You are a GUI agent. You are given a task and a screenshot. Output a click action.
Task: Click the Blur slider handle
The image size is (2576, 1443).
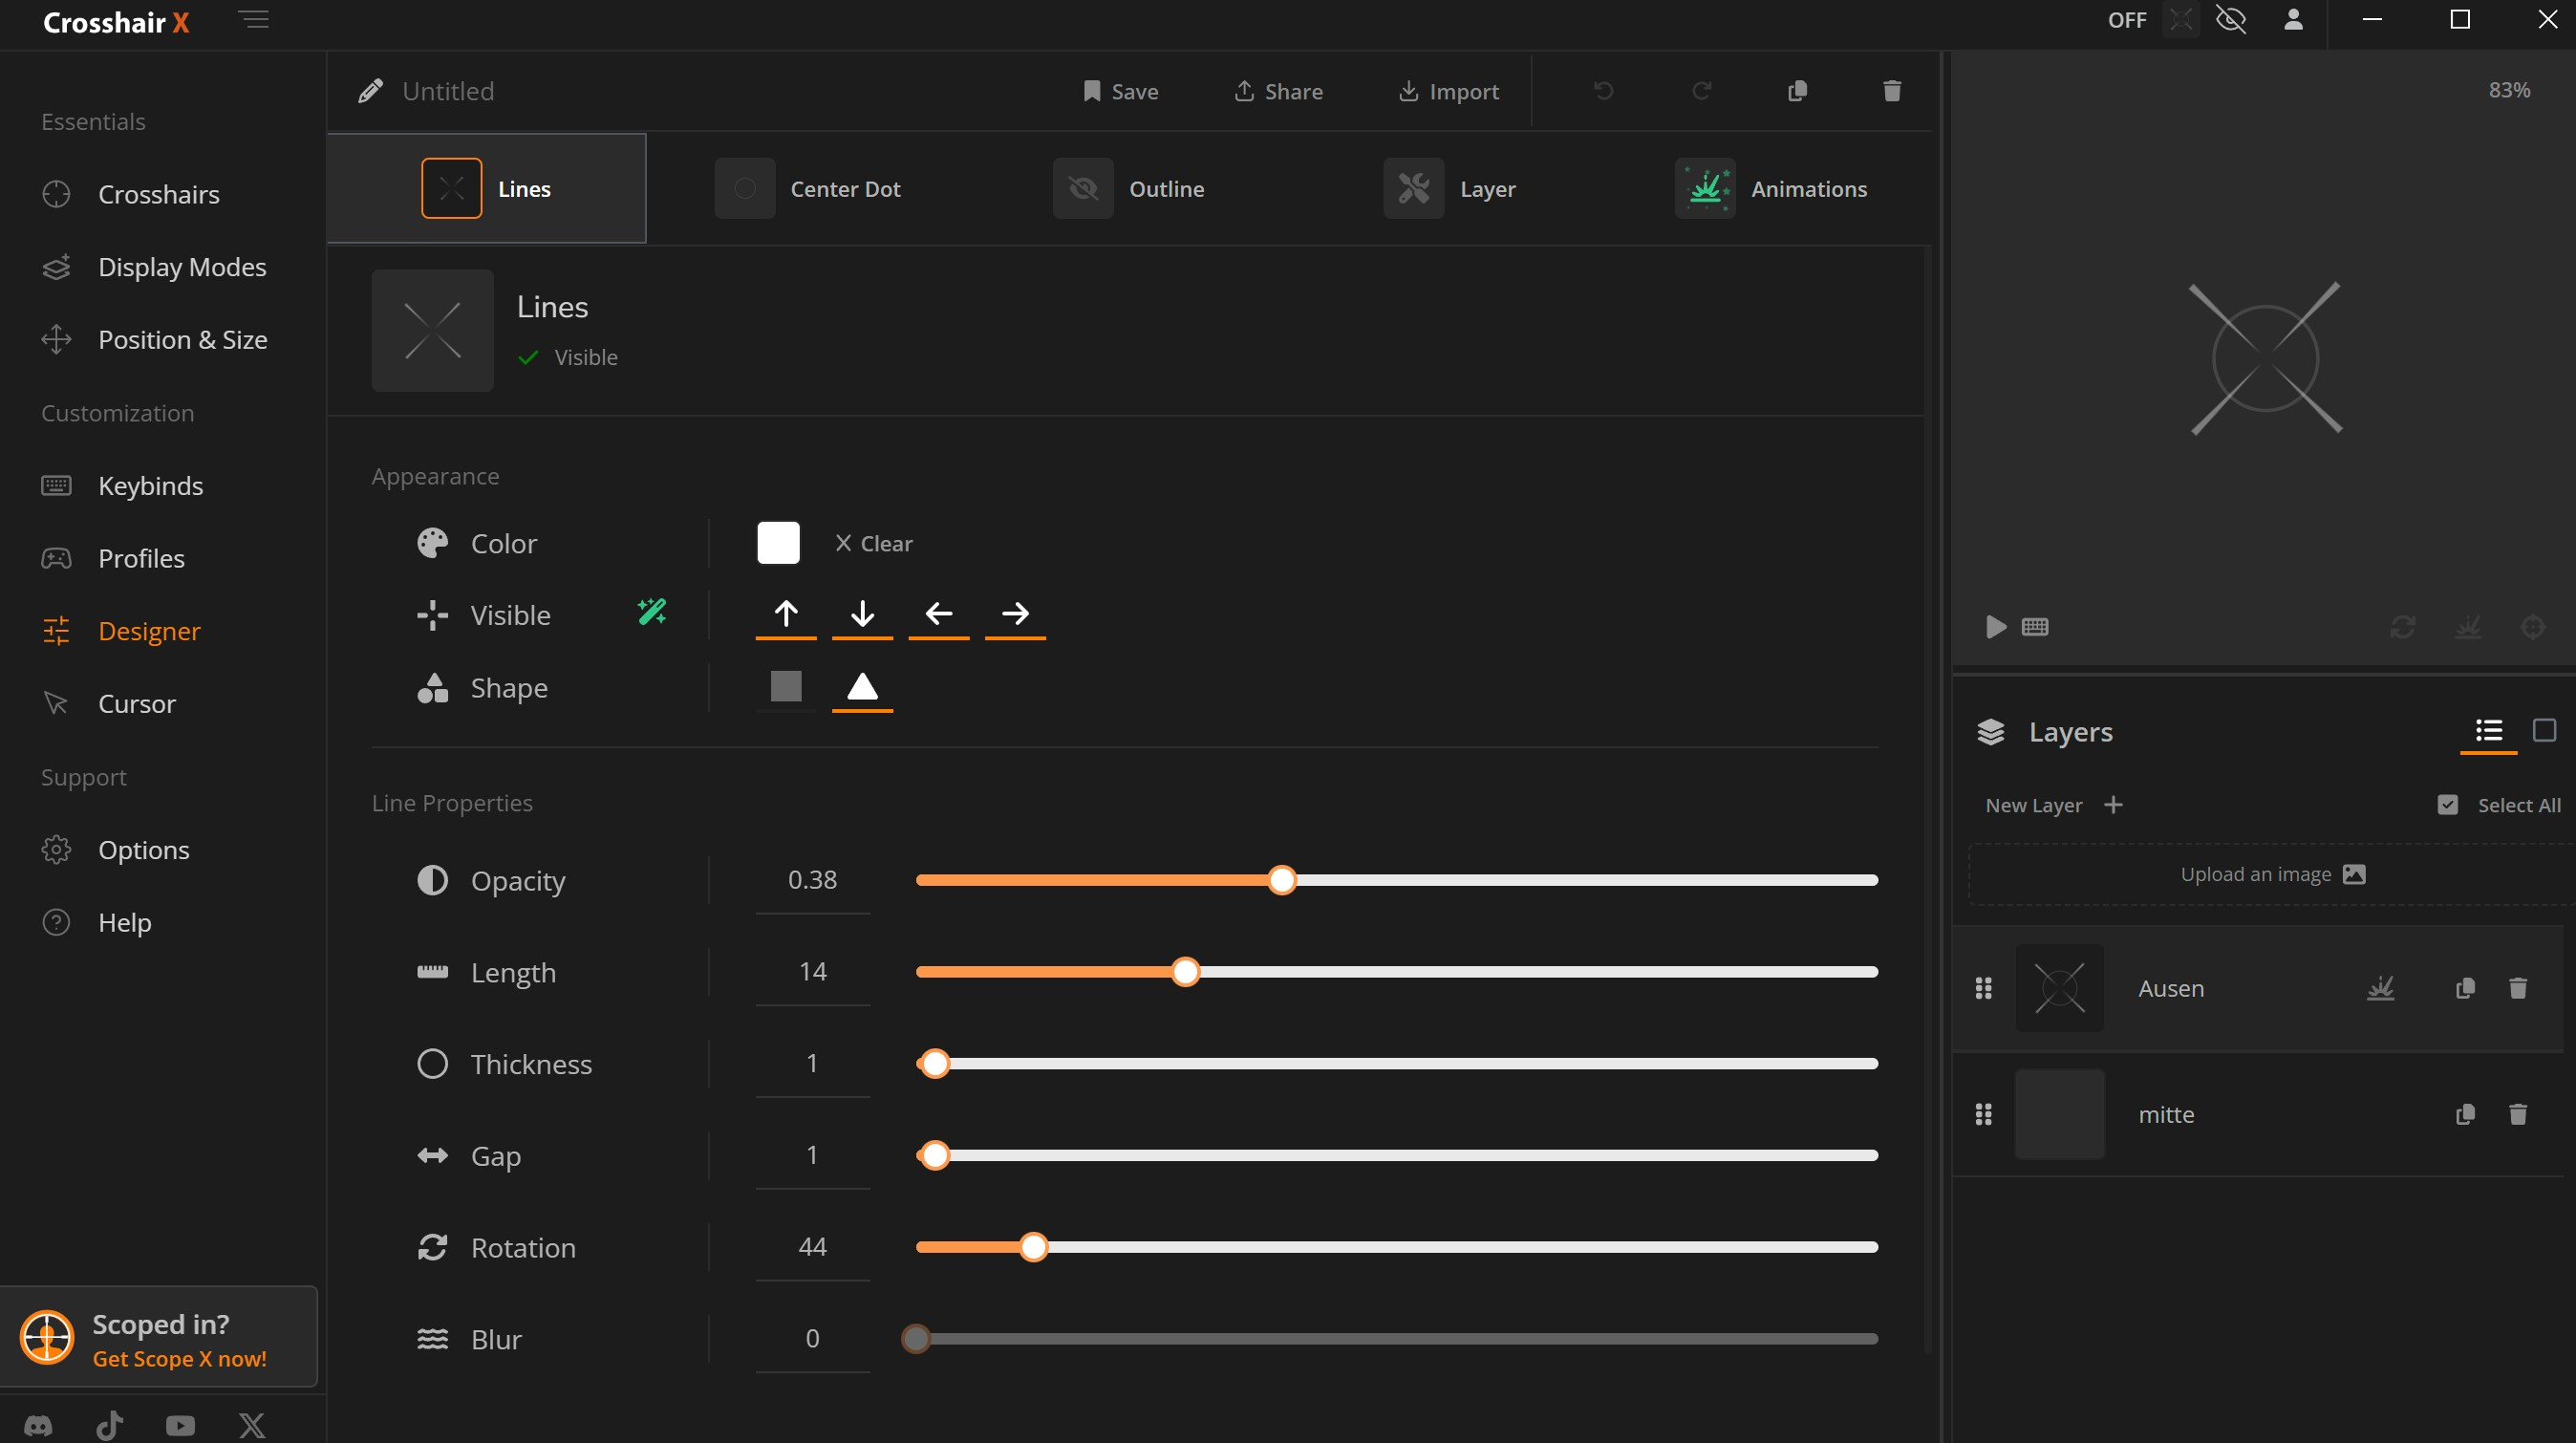(916, 1339)
